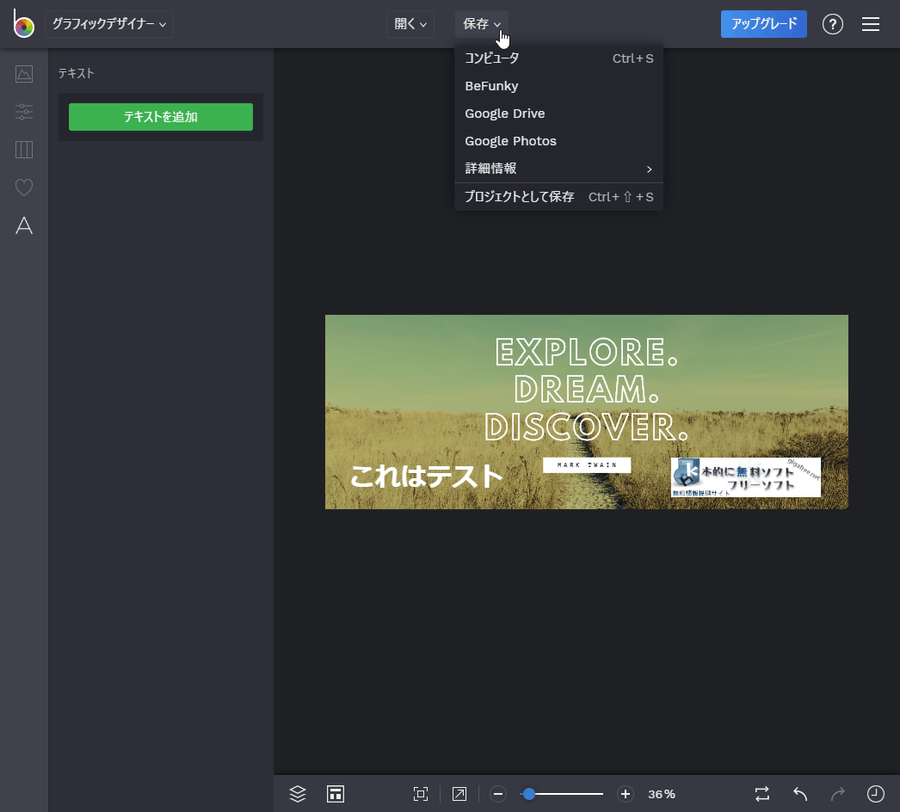The width and height of the screenshot is (900, 812).
Task: Open the help question mark icon
Action: 832,24
